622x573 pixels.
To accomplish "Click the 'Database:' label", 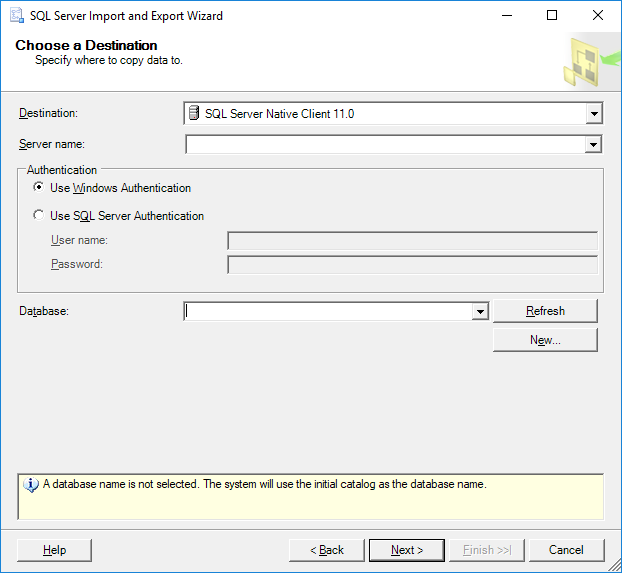I will pos(44,311).
